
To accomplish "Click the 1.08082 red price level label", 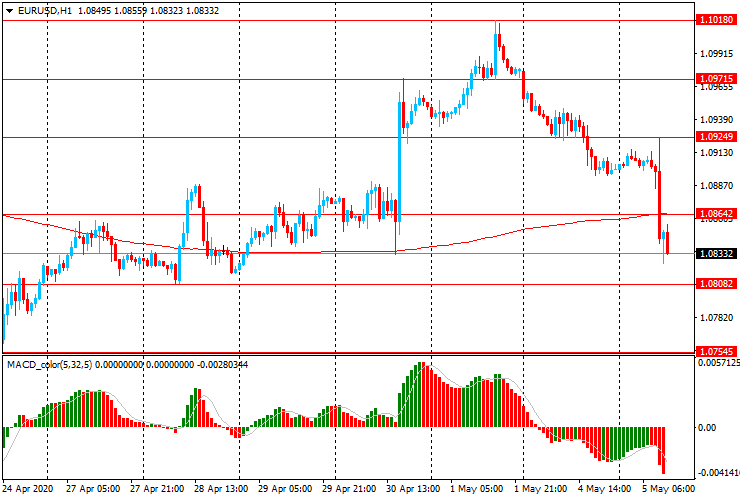I will coord(716,284).
